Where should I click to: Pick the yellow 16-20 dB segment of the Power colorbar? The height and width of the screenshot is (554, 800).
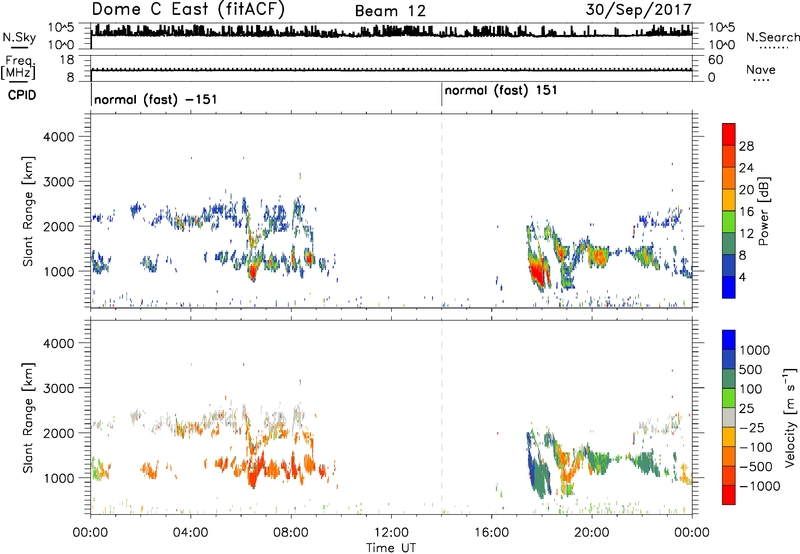pyautogui.click(x=729, y=200)
